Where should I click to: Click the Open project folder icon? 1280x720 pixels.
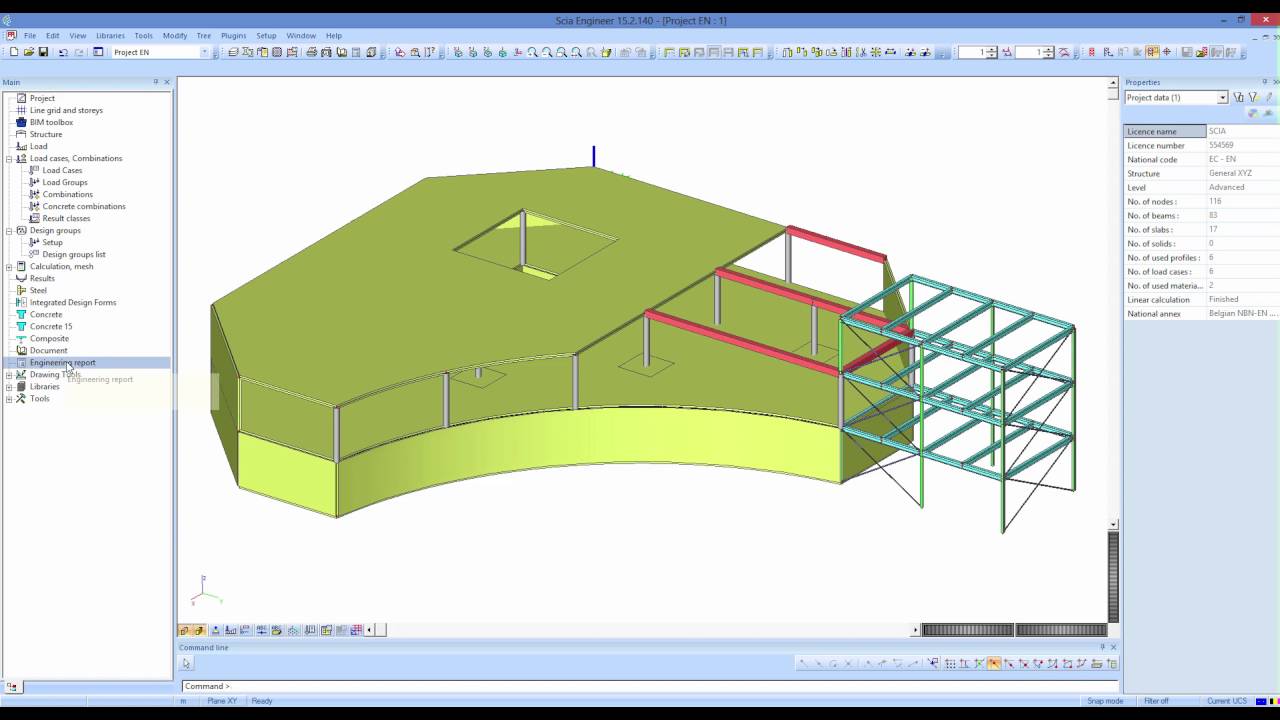tap(29, 52)
